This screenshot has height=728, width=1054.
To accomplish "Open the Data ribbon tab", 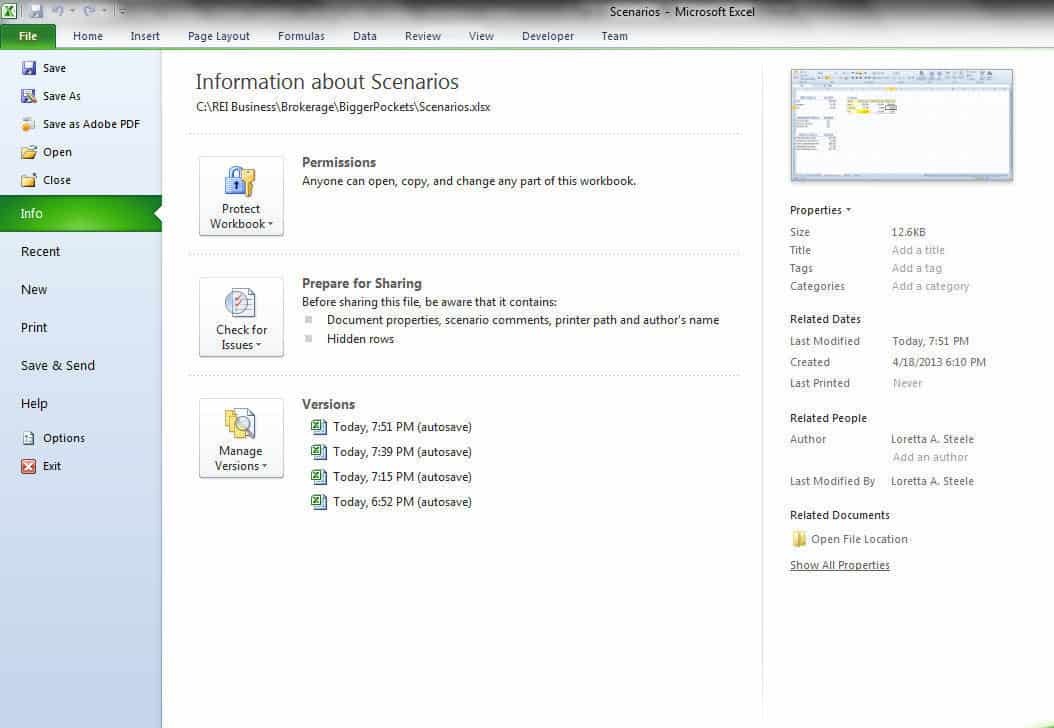I will pyautogui.click(x=365, y=36).
